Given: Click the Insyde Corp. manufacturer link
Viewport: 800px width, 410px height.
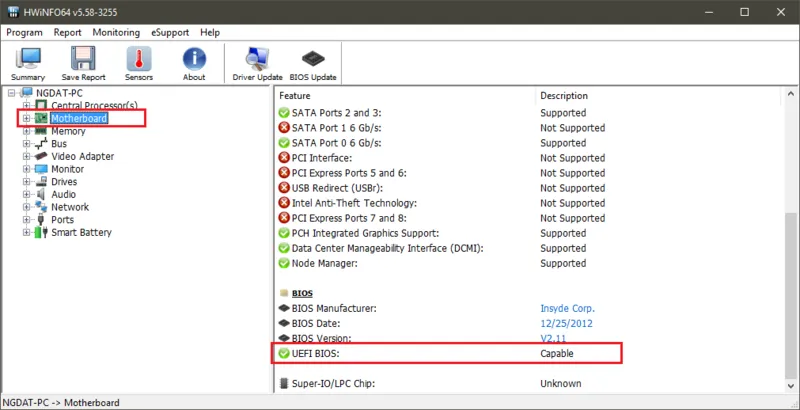Looking at the screenshot, I should pyautogui.click(x=567, y=309).
